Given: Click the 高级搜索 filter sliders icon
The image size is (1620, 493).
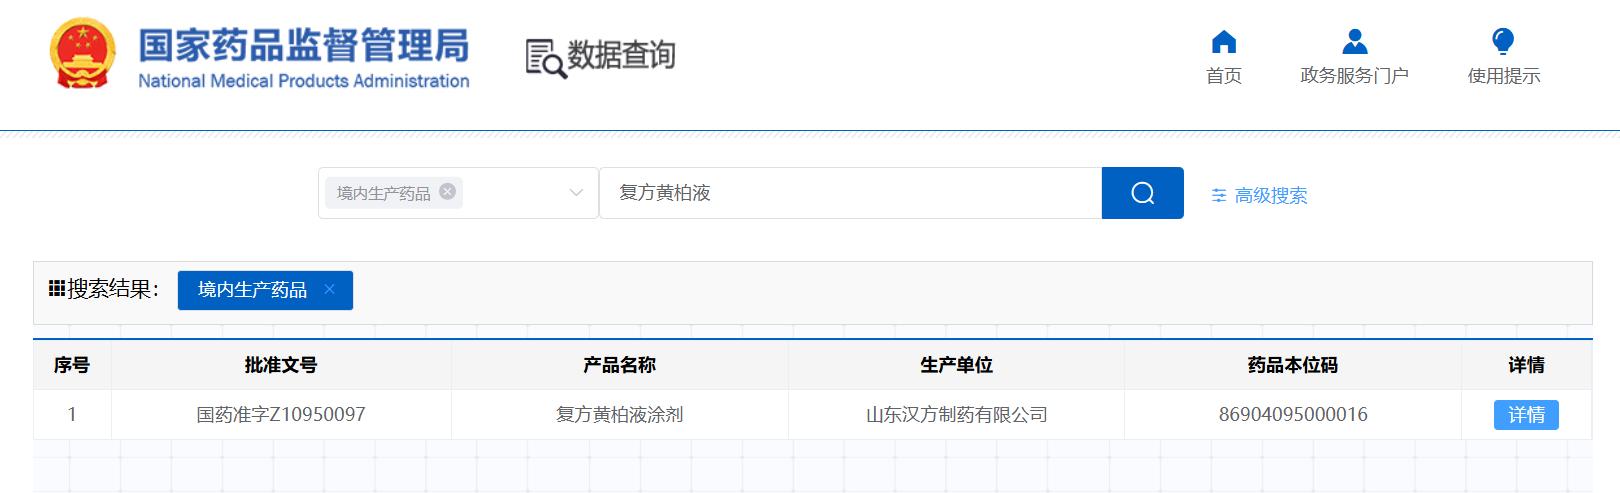Looking at the screenshot, I should (x=1218, y=196).
